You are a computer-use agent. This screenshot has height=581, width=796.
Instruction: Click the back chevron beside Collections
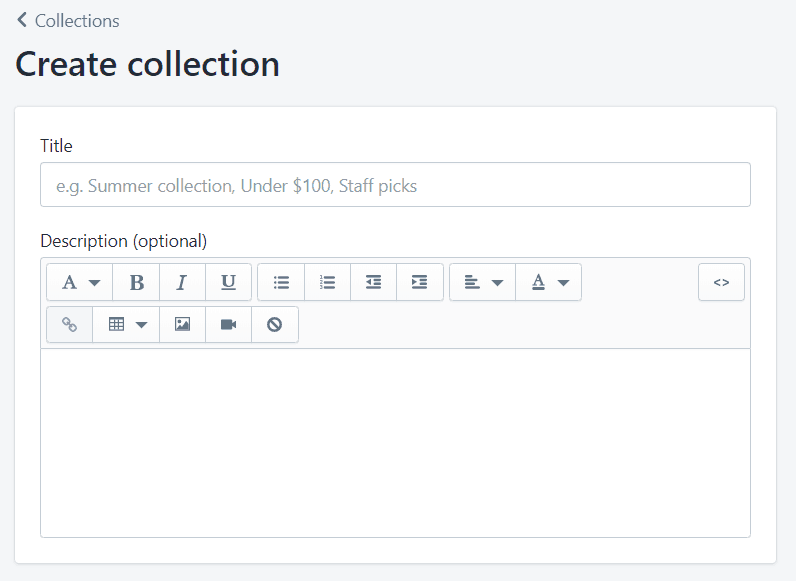coord(22,20)
